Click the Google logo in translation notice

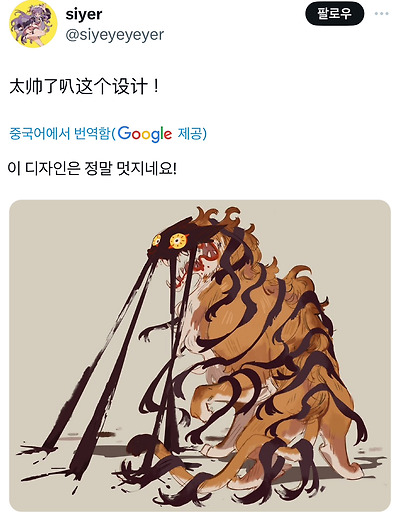pos(145,134)
